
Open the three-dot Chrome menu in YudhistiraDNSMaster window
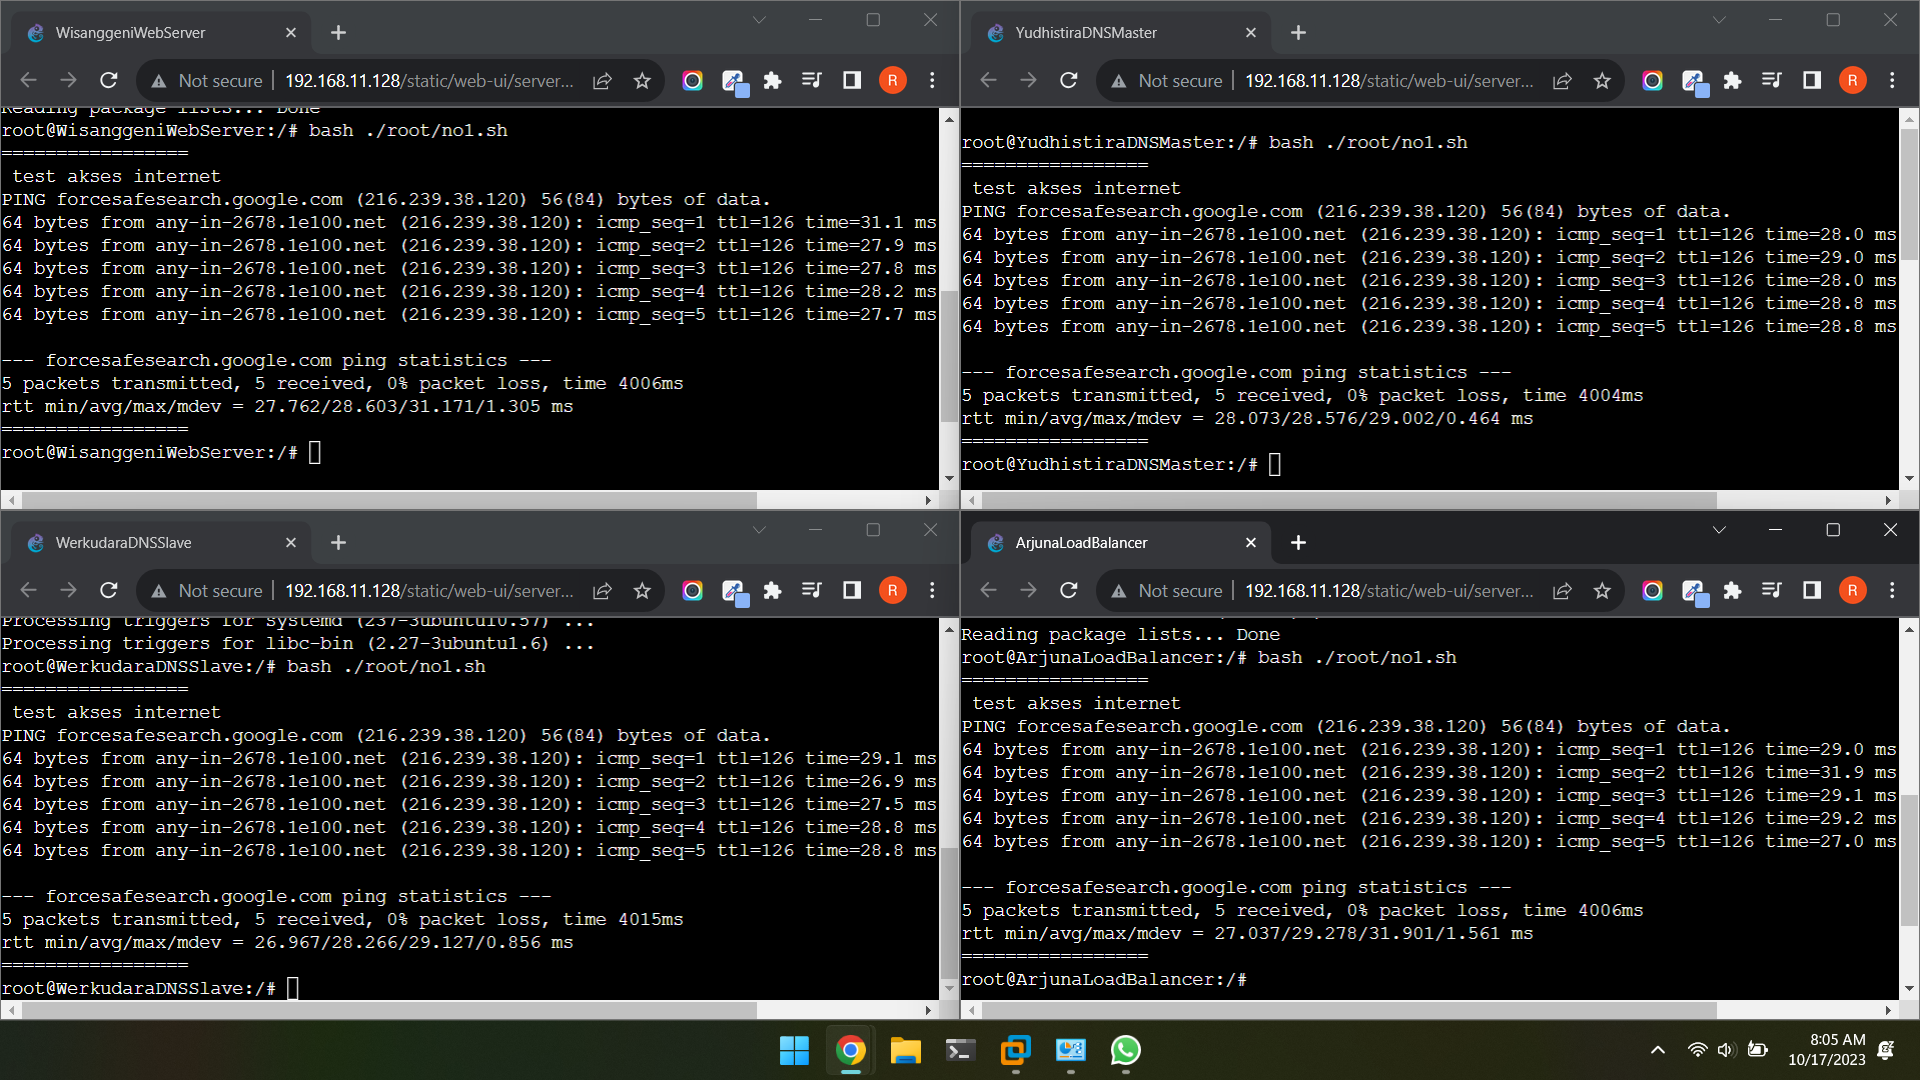point(1893,81)
